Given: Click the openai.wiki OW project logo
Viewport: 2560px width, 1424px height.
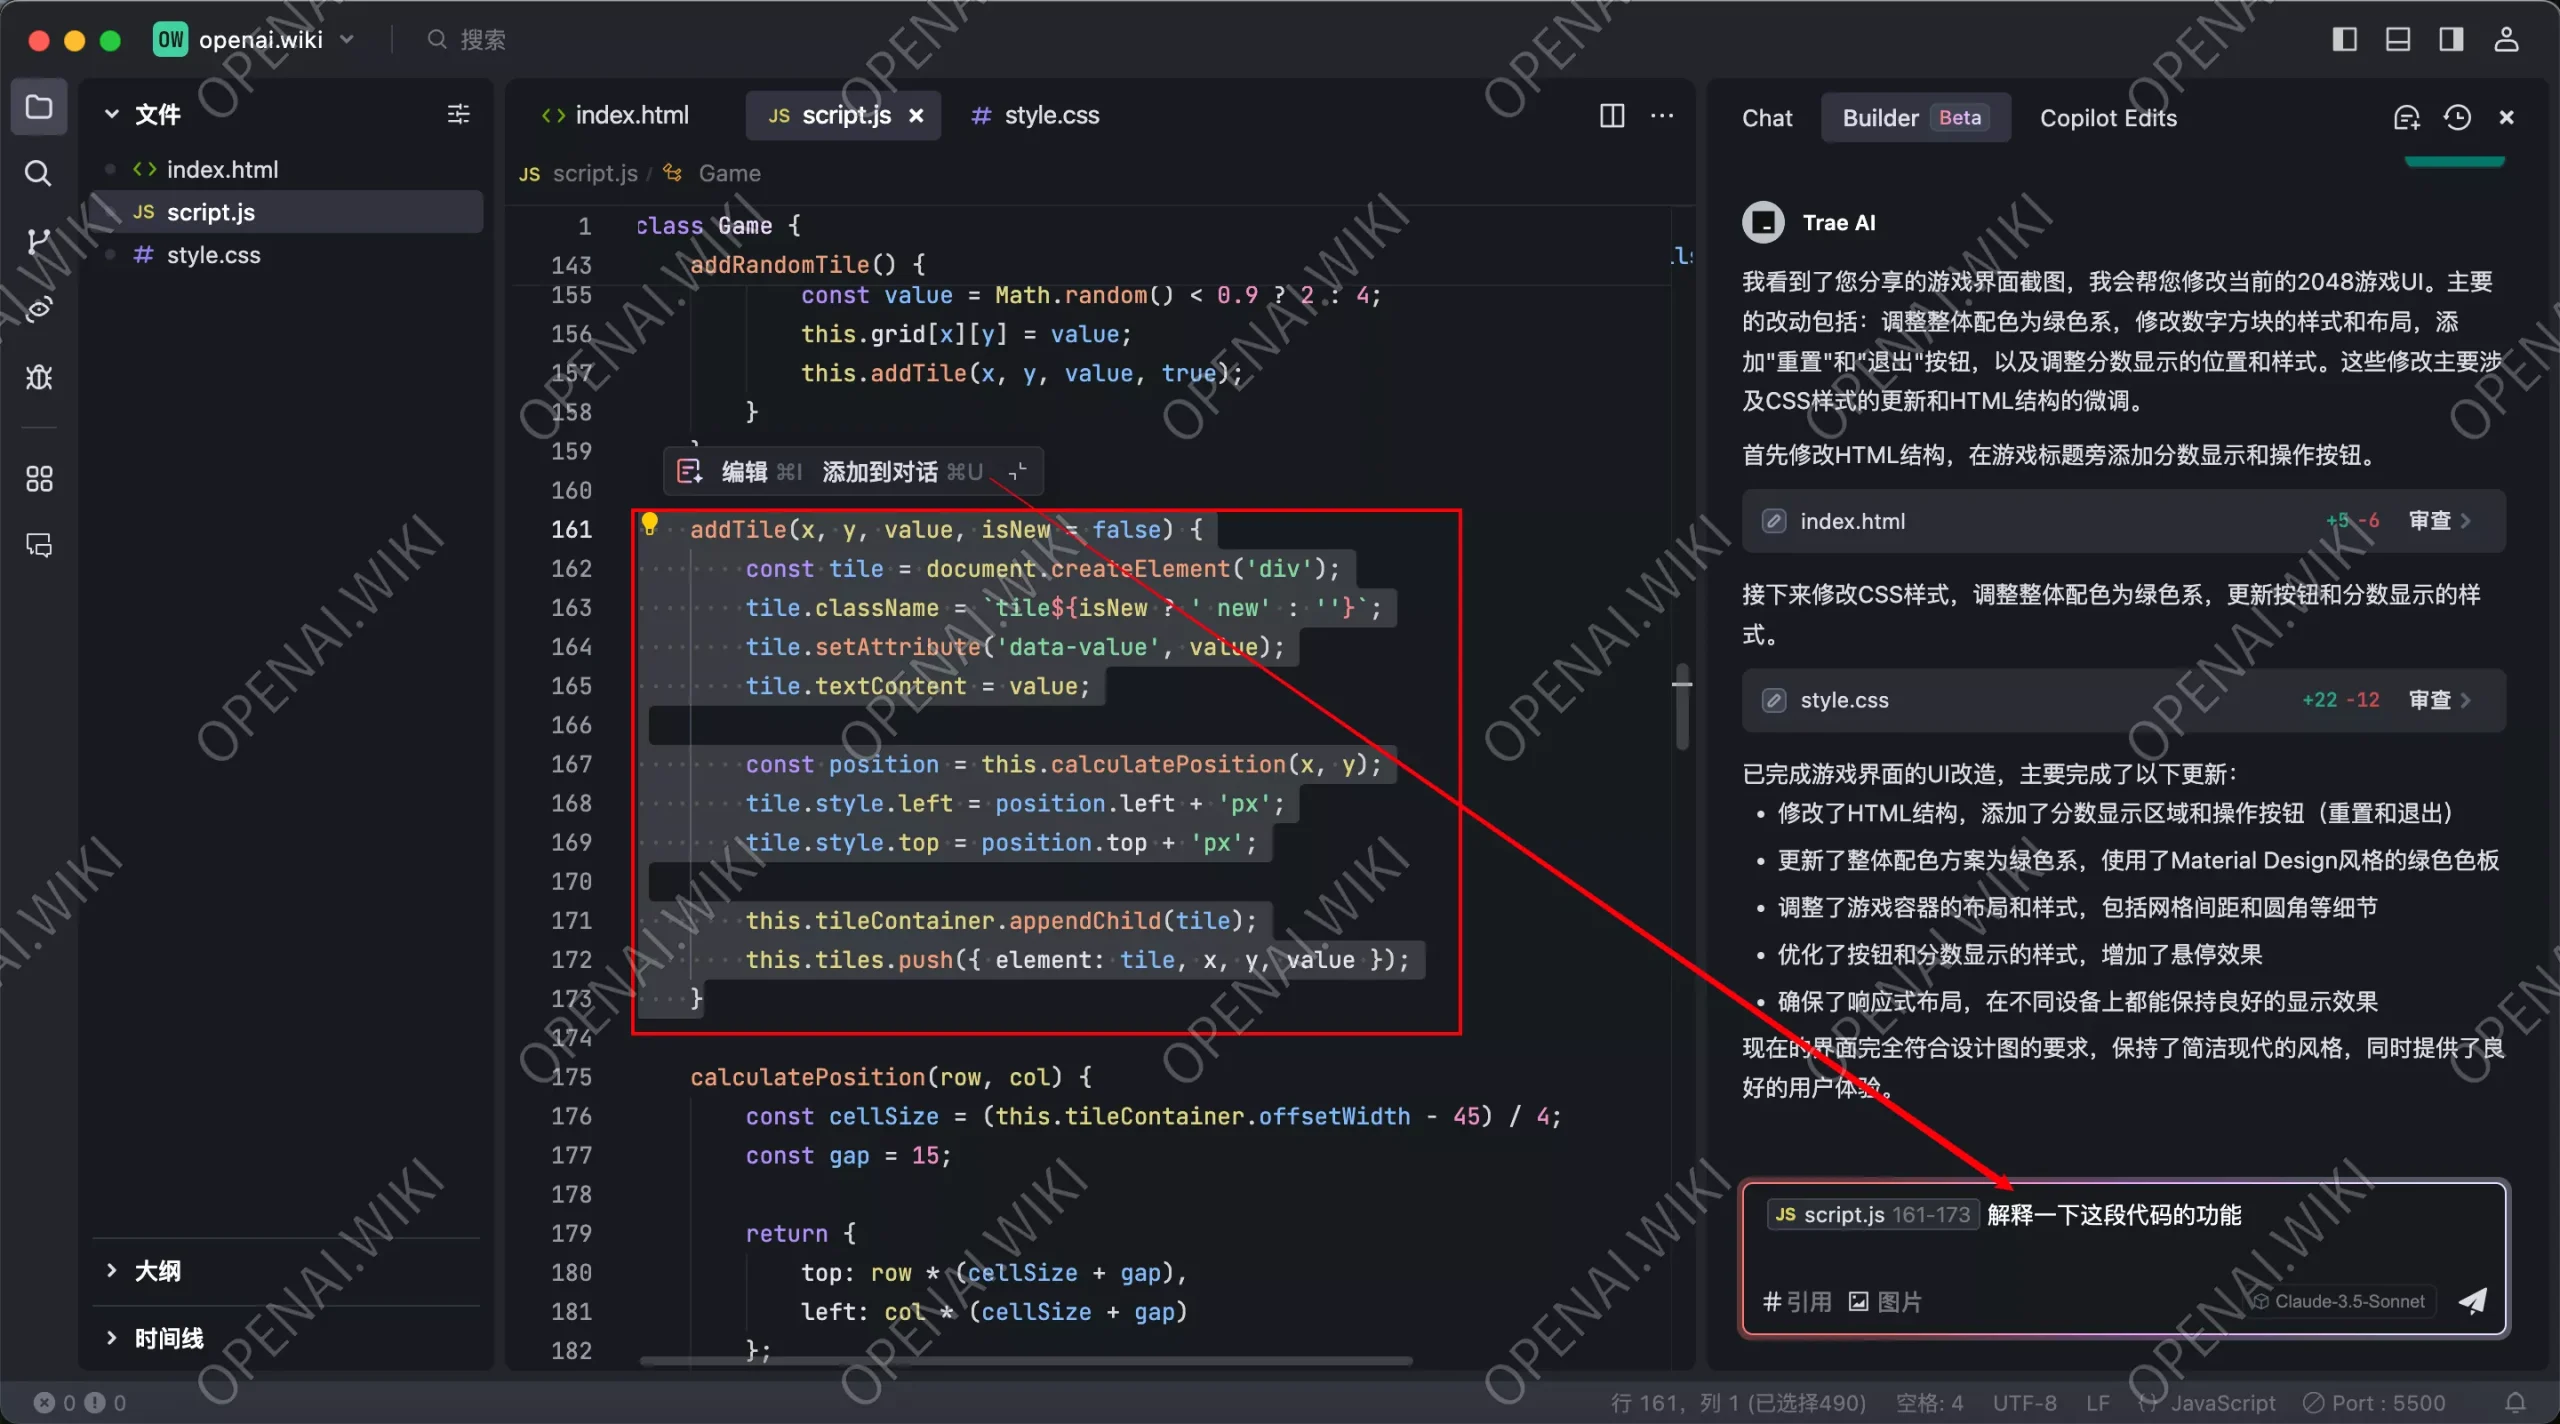Looking at the screenshot, I should (170, 39).
